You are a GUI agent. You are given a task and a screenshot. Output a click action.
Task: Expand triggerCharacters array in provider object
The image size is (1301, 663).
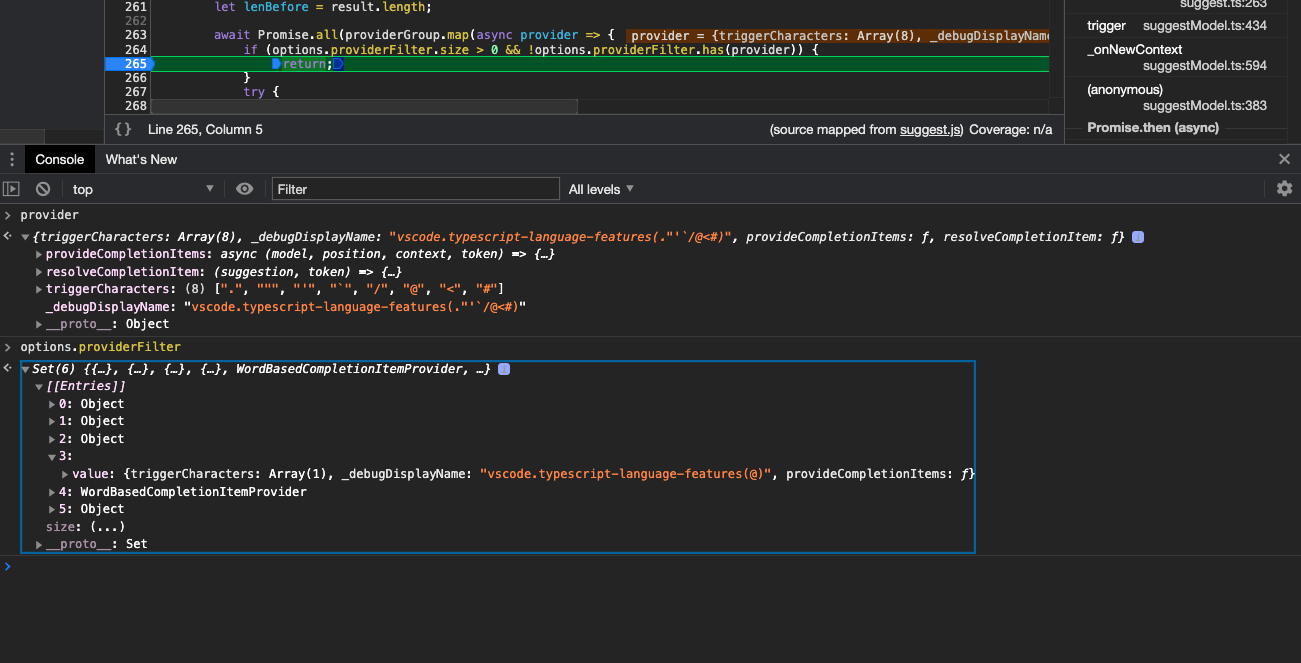pos(40,288)
